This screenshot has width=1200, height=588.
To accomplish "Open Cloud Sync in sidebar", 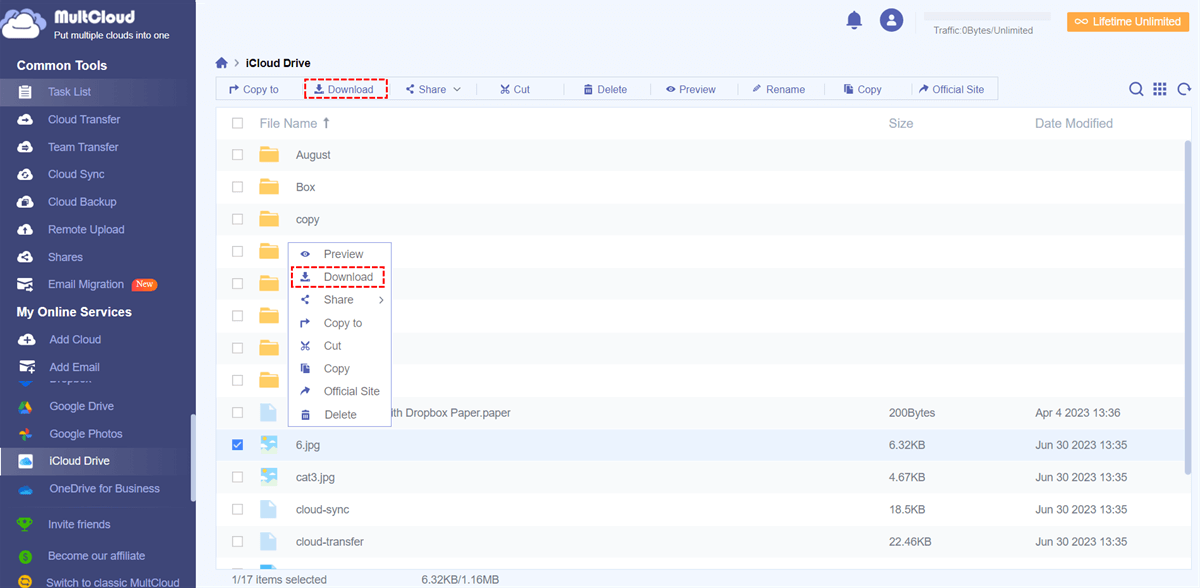I will (x=76, y=174).
